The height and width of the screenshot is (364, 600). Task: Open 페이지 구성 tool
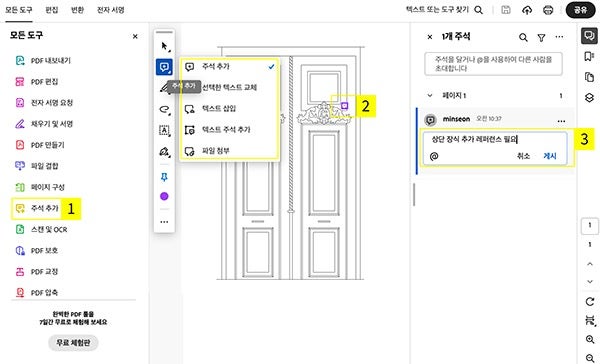[39, 187]
